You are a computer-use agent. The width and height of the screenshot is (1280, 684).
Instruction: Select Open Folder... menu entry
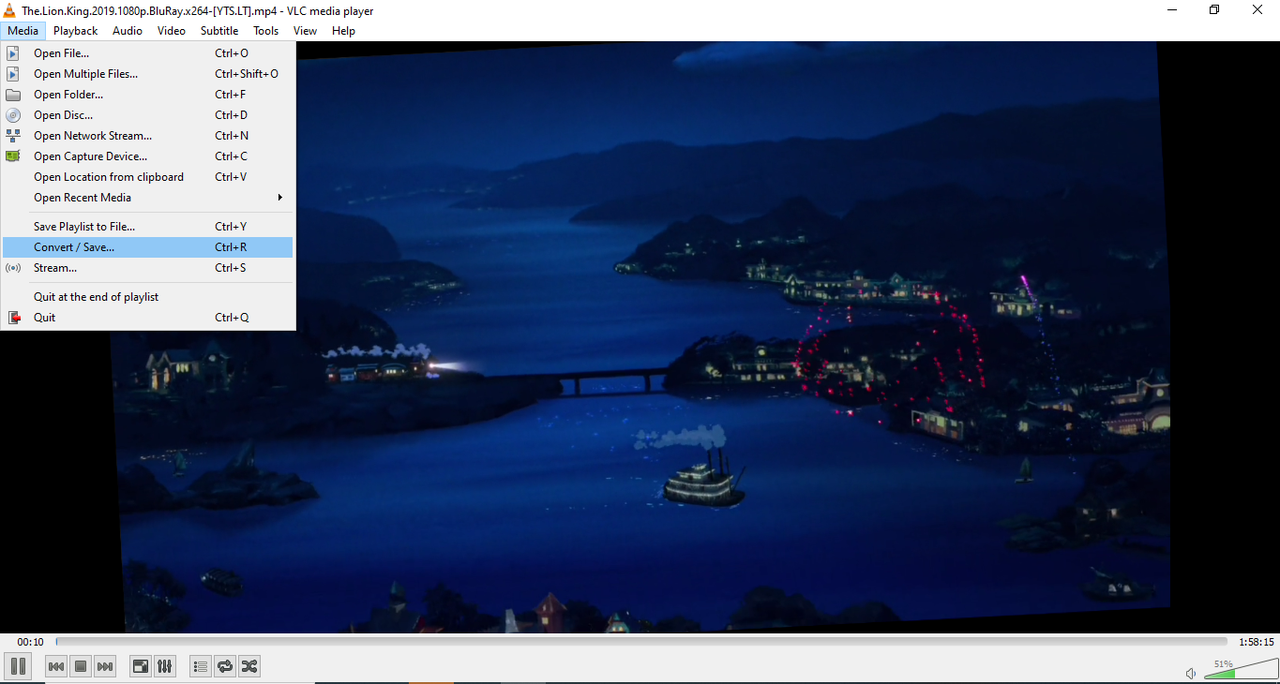pos(148,95)
